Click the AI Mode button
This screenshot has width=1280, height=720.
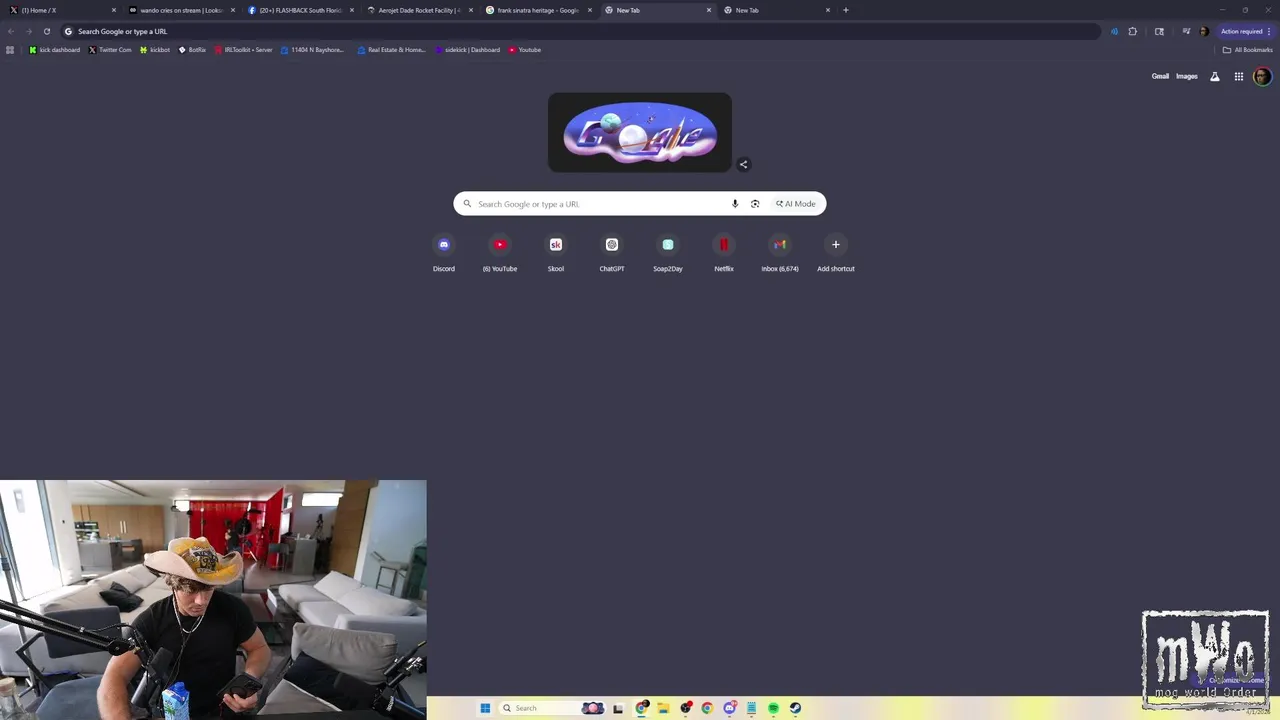coord(796,204)
